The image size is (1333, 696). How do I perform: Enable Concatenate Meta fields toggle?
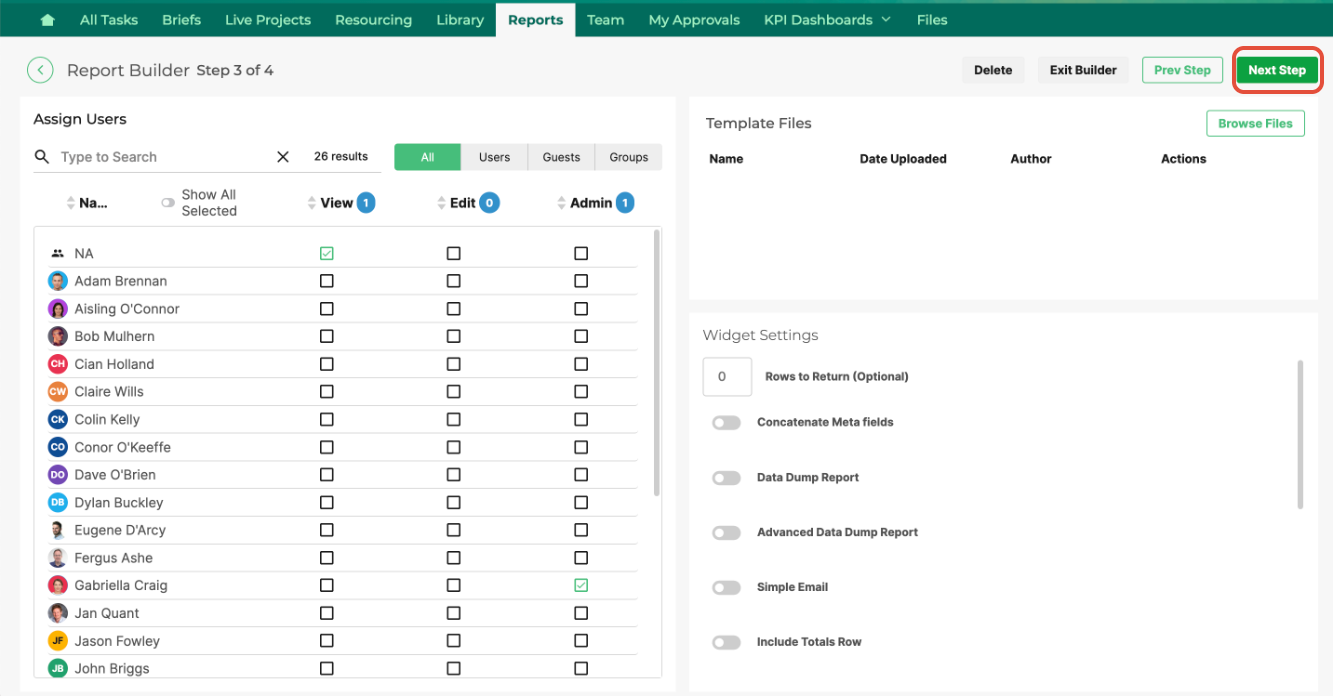tap(726, 423)
